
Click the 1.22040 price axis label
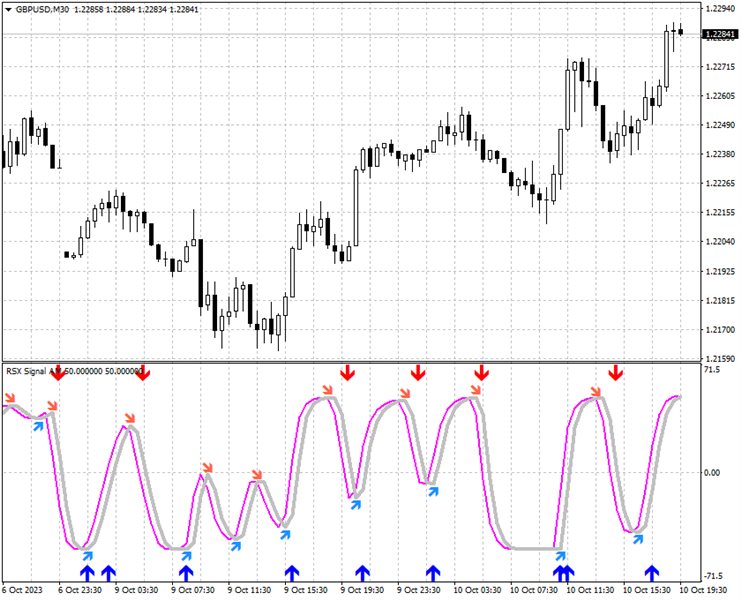(720, 241)
